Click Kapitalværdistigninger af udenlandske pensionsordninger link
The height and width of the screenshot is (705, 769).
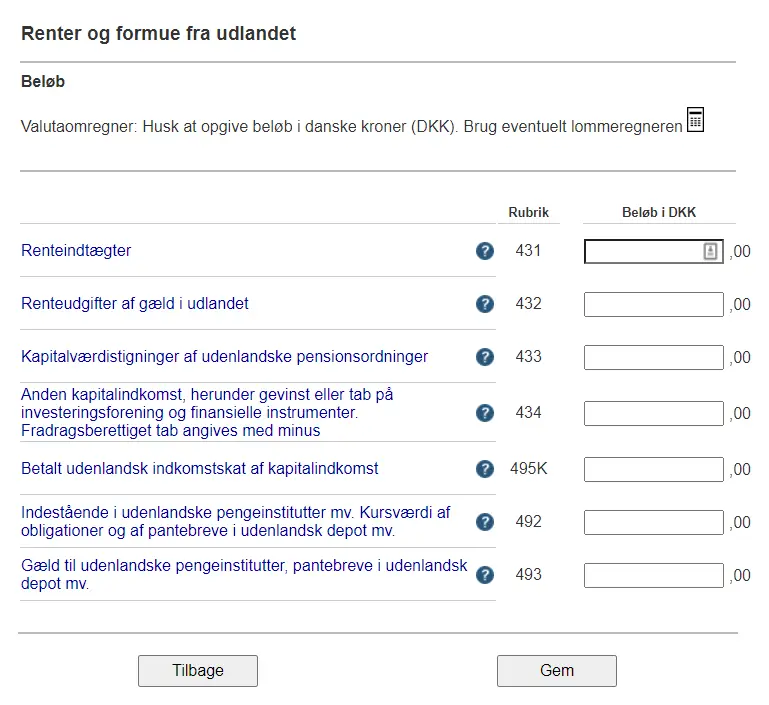coord(225,356)
